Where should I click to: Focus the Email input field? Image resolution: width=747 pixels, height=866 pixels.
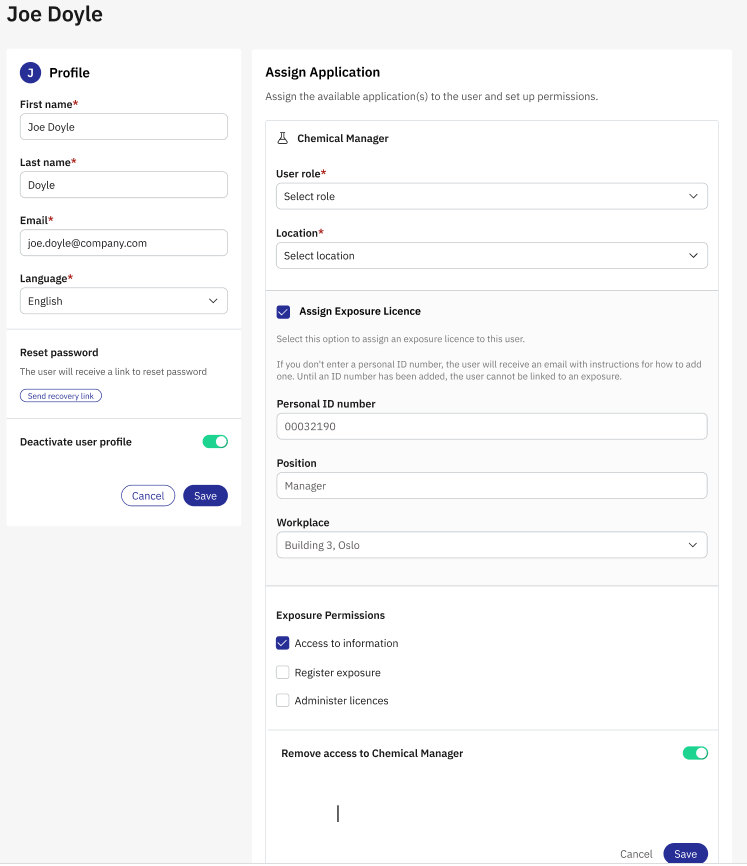click(123, 243)
